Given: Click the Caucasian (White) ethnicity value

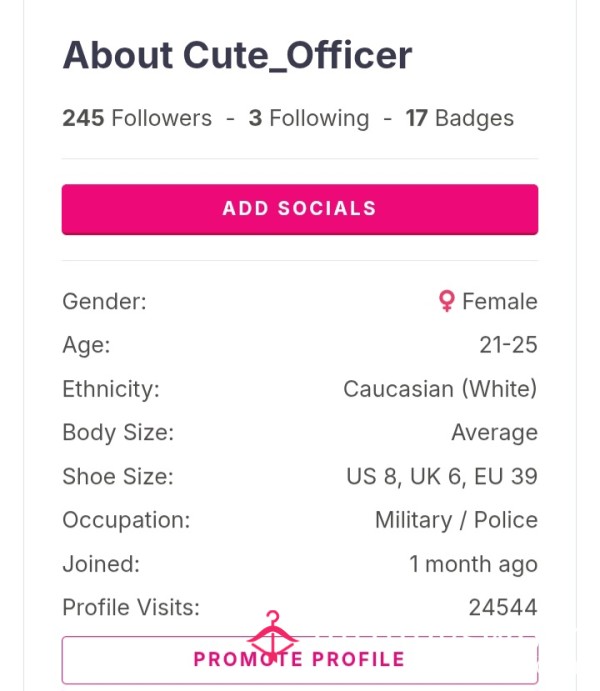Looking at the screenshot, I should point(440,389).
